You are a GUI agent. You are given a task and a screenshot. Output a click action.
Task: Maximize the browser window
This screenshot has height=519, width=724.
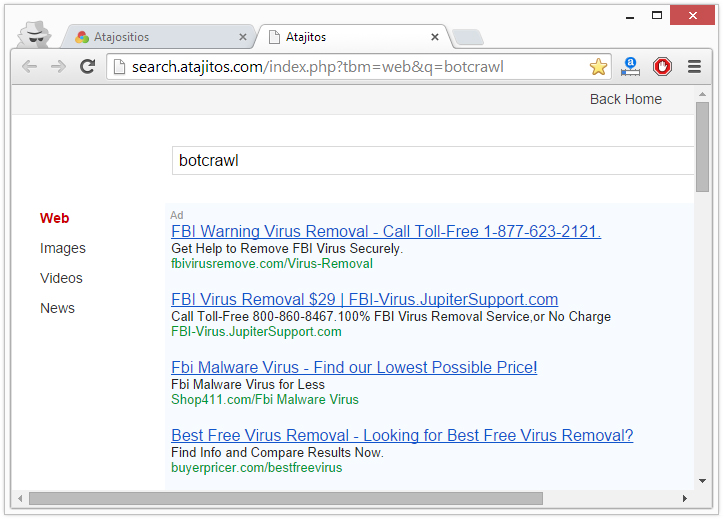(x=657, y=16)
